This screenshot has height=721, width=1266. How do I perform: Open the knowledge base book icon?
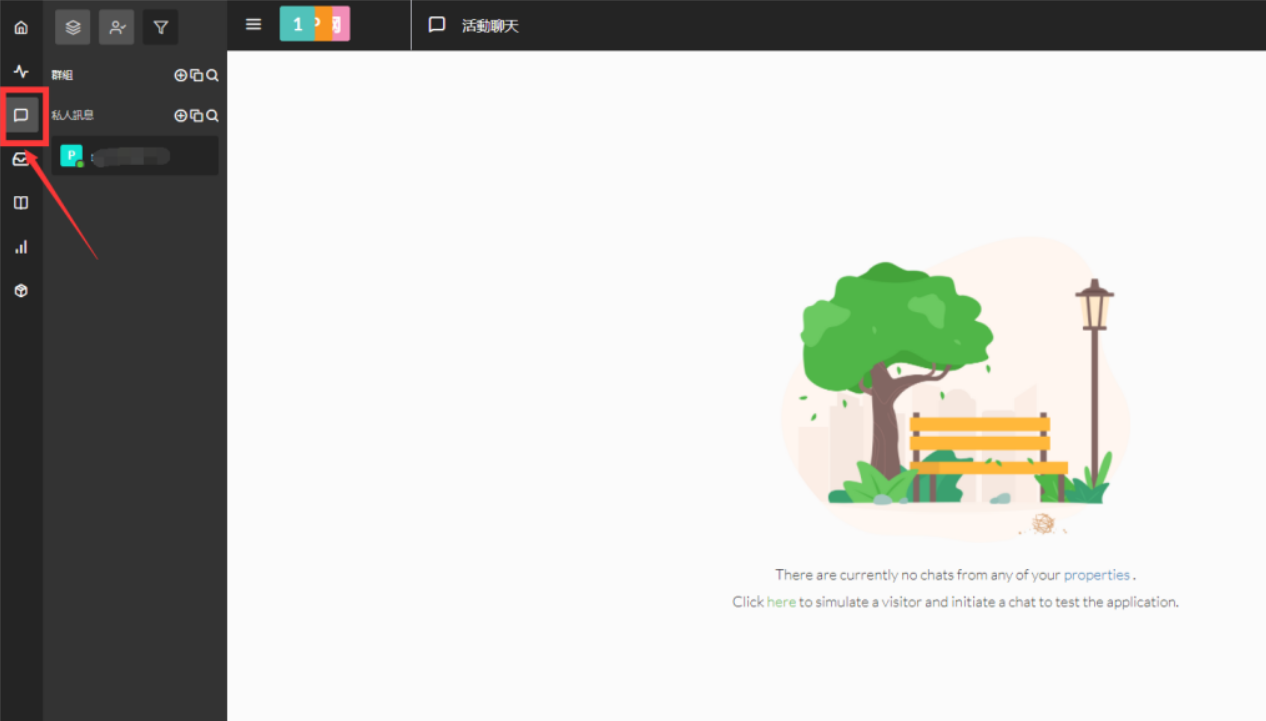(21, 203)
